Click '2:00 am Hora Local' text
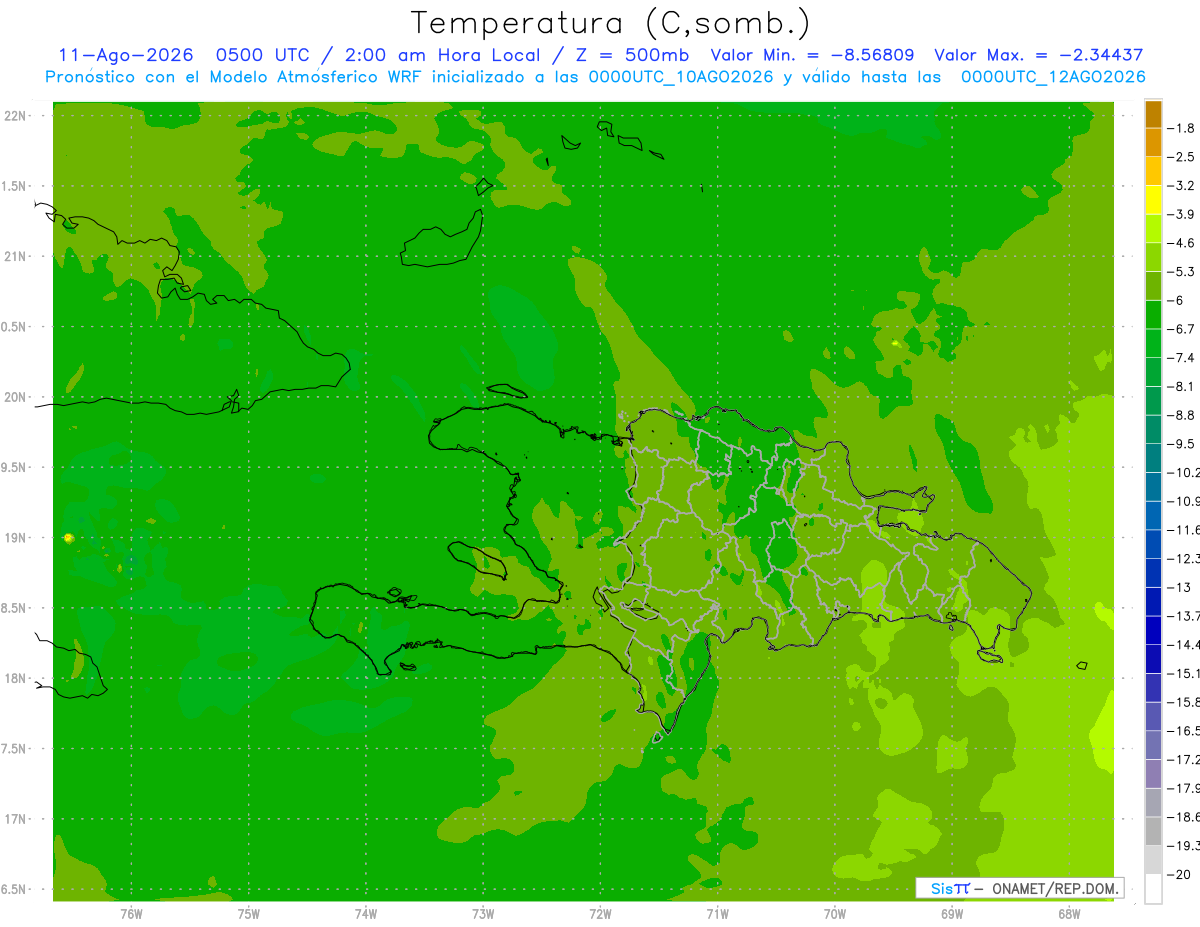The height and width of the screenshot is (927, 1200). pos(442,56)
